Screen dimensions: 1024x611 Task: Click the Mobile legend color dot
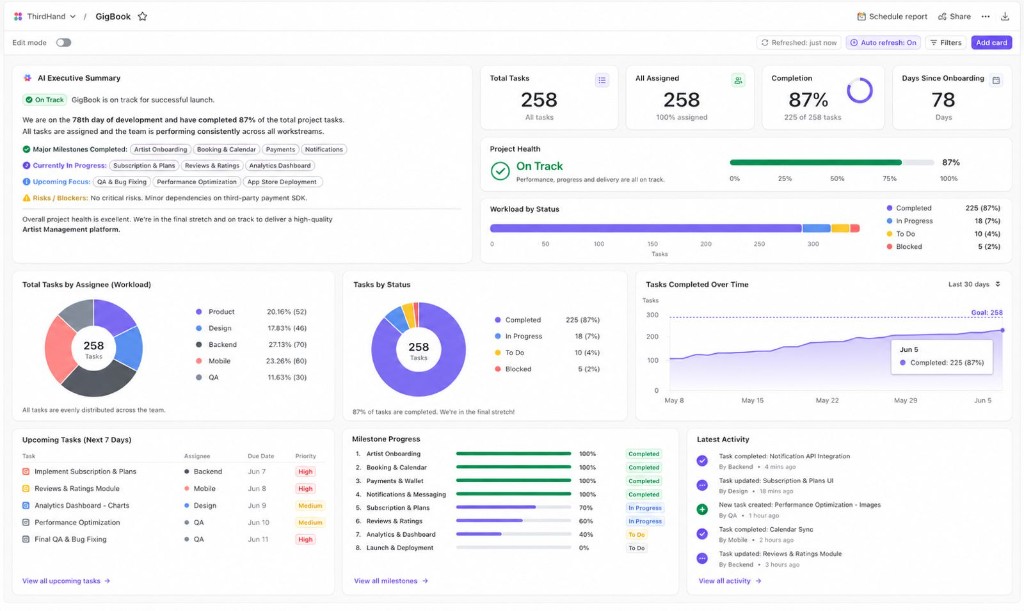point(199,361)
